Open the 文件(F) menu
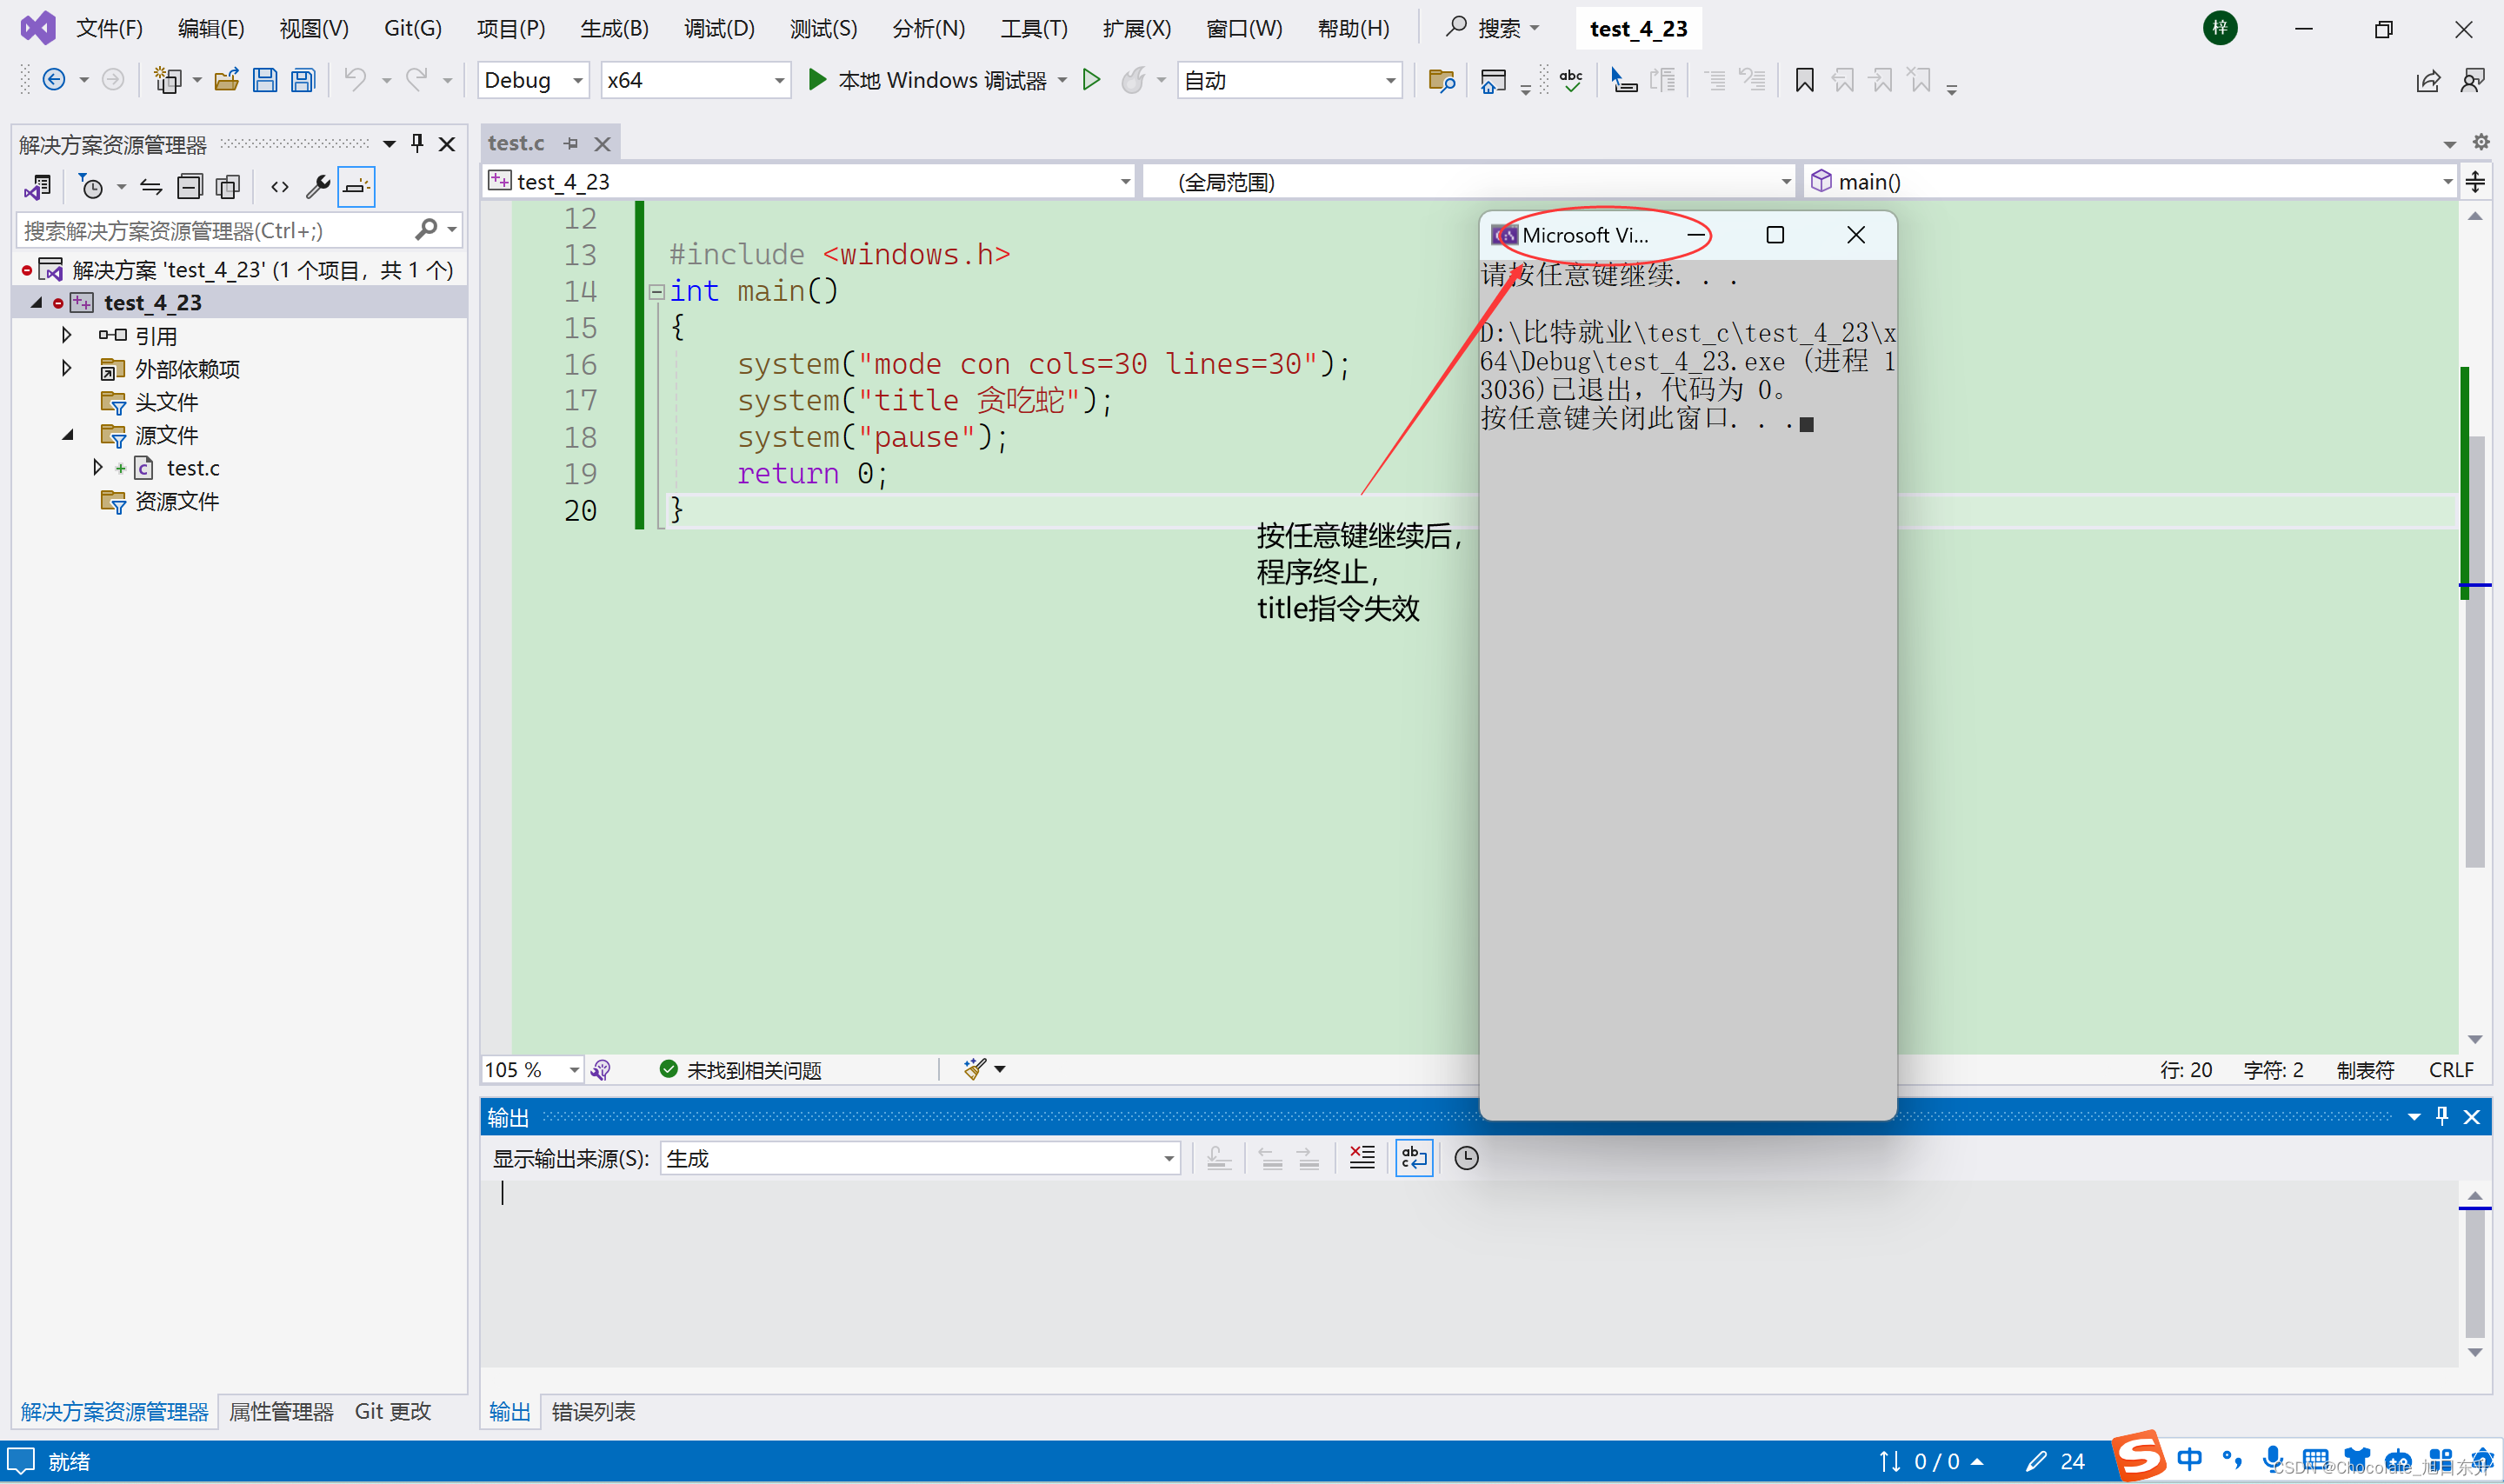The image size is (2504, 1484). click(110, 28)
